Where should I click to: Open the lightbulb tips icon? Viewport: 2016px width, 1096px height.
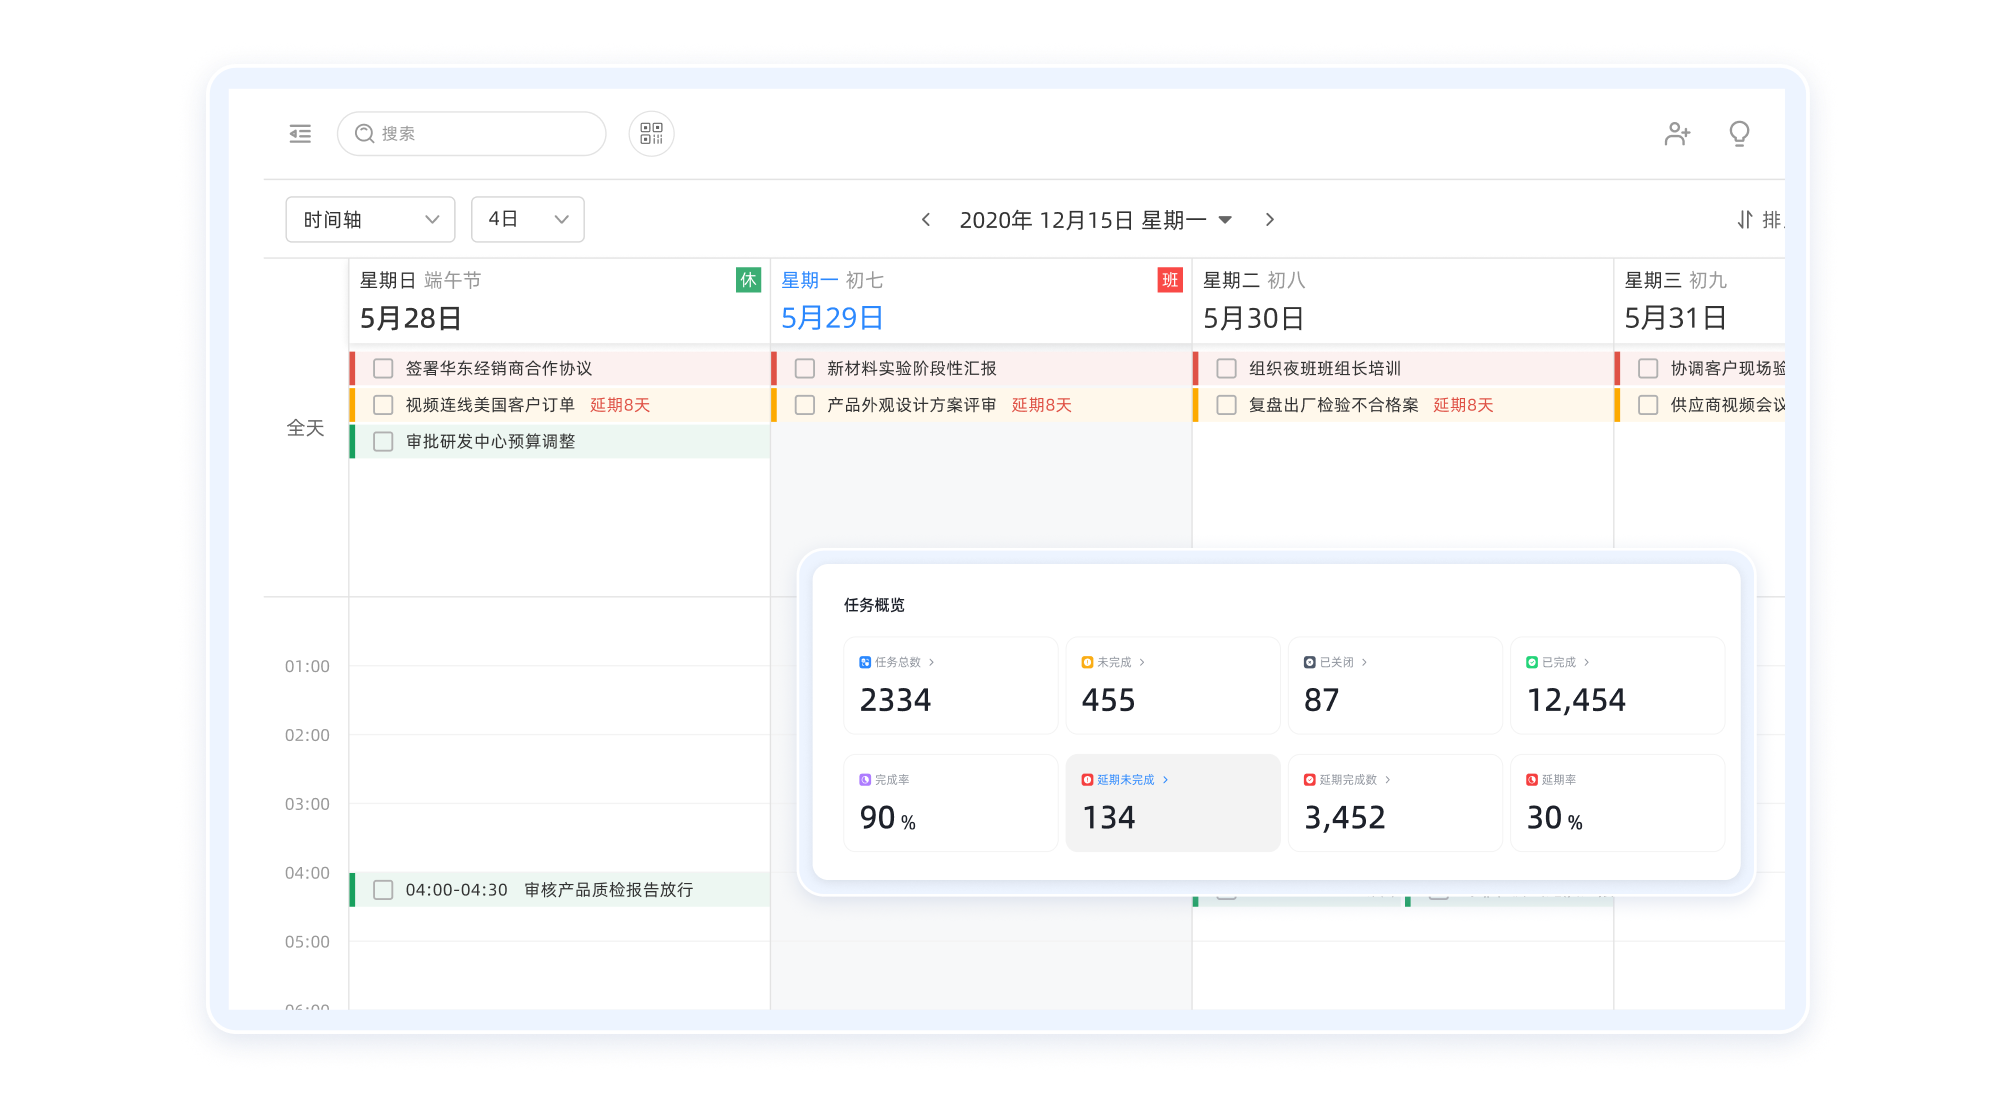pyautogui.click(x=1740, y=134)
